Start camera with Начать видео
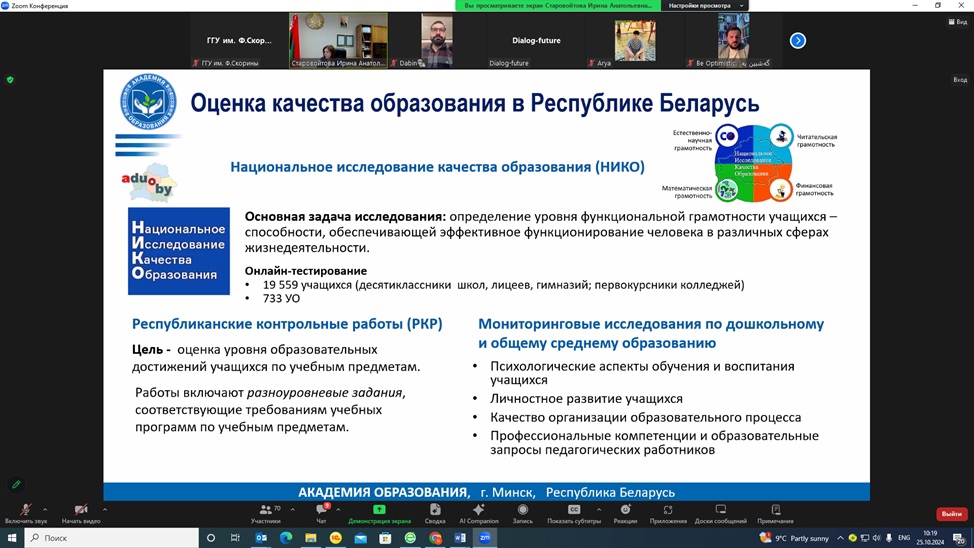The image size is (974, 548). tap(81, 514)
